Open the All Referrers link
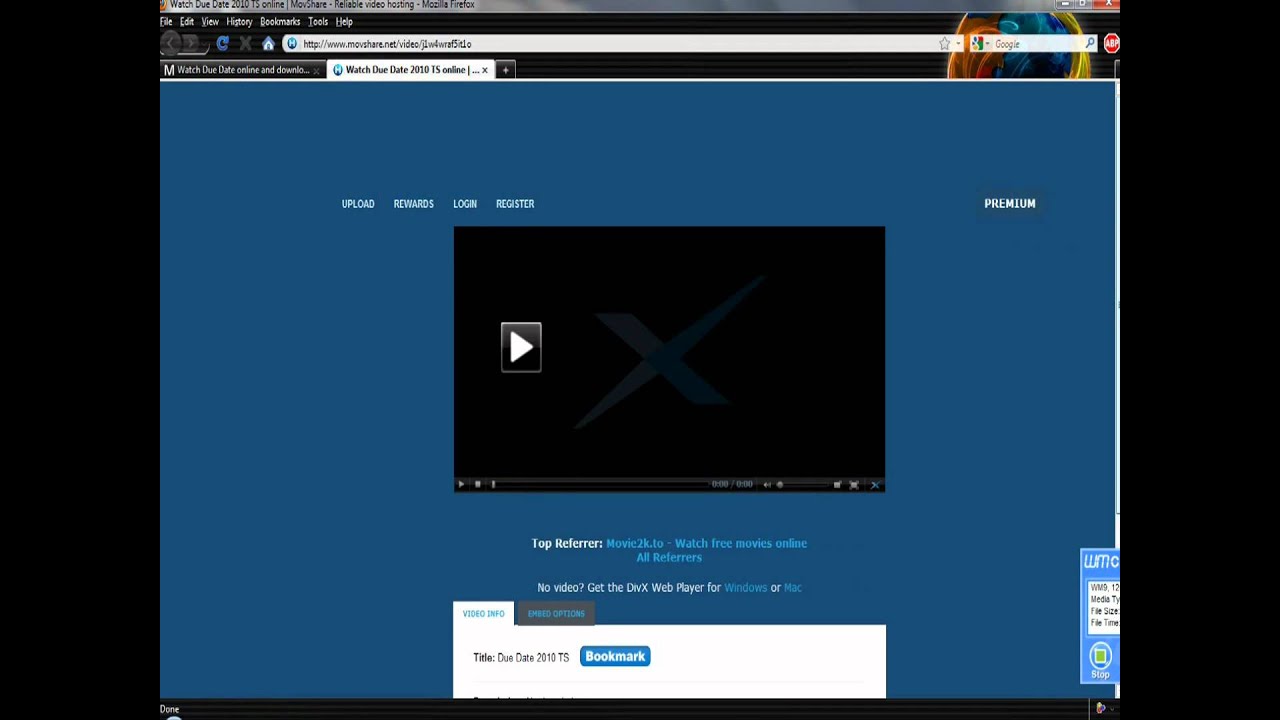Screen dimensions: 1280x720 (x=669, y=557)
